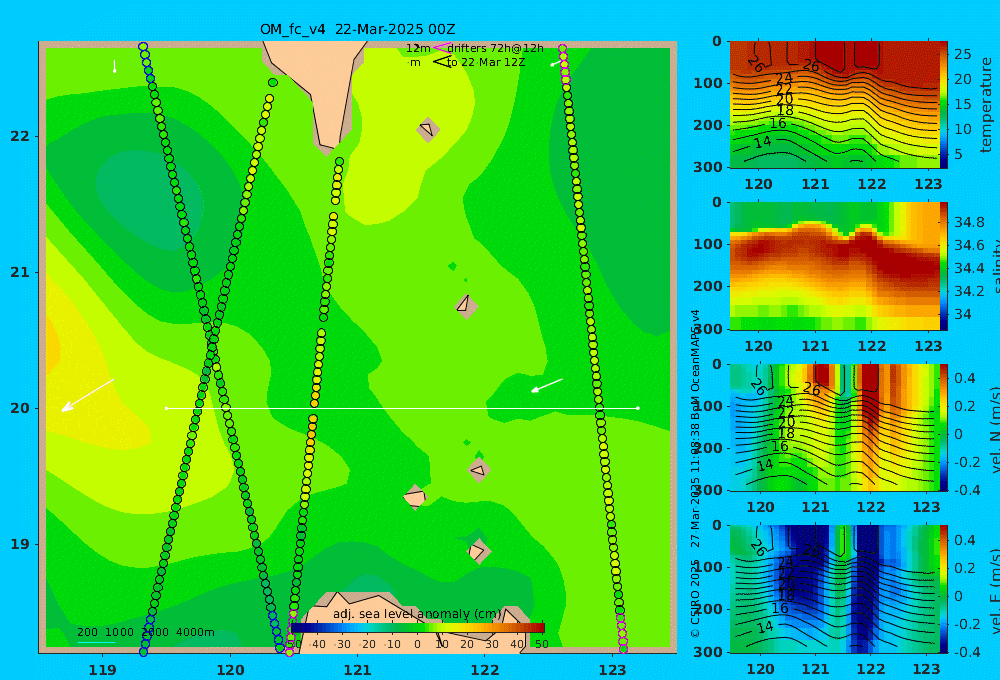1000x680 pixels.
Task: Click the '14' isotherm label in the temperature panel
Action: coord(763,142)
